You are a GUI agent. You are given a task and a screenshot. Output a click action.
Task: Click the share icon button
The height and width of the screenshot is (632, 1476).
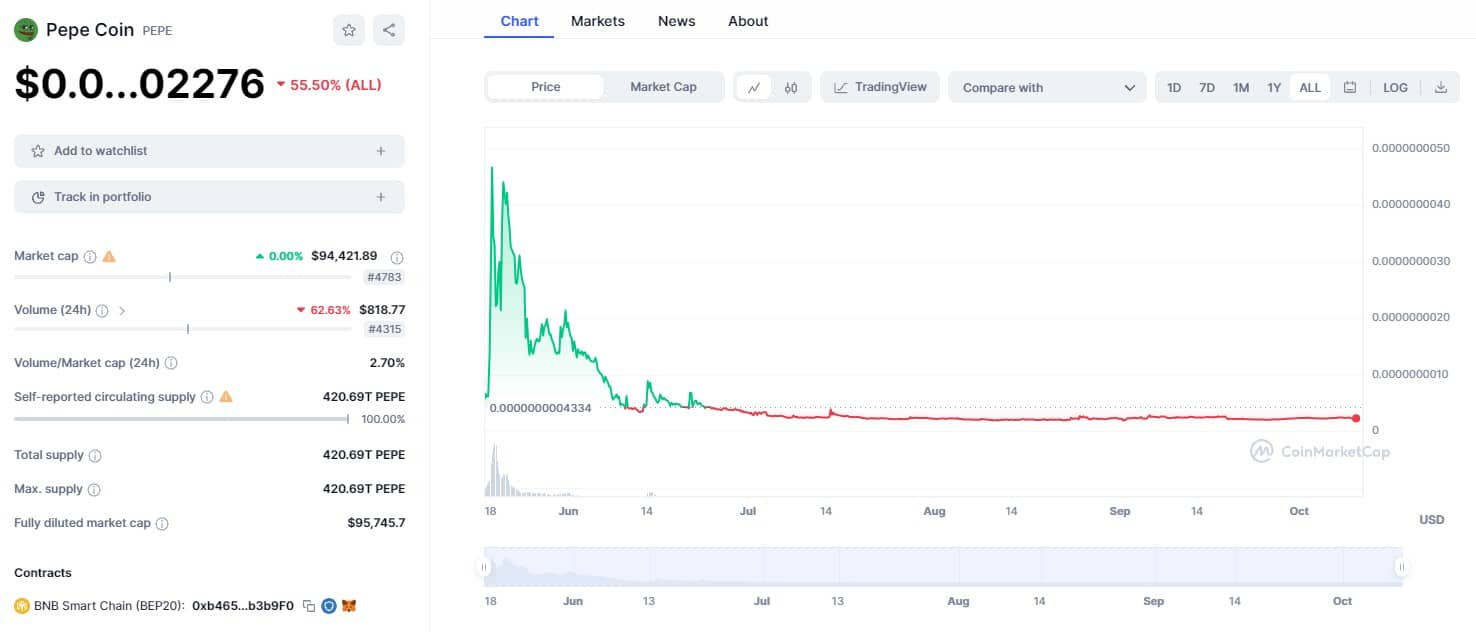point(389,30)
